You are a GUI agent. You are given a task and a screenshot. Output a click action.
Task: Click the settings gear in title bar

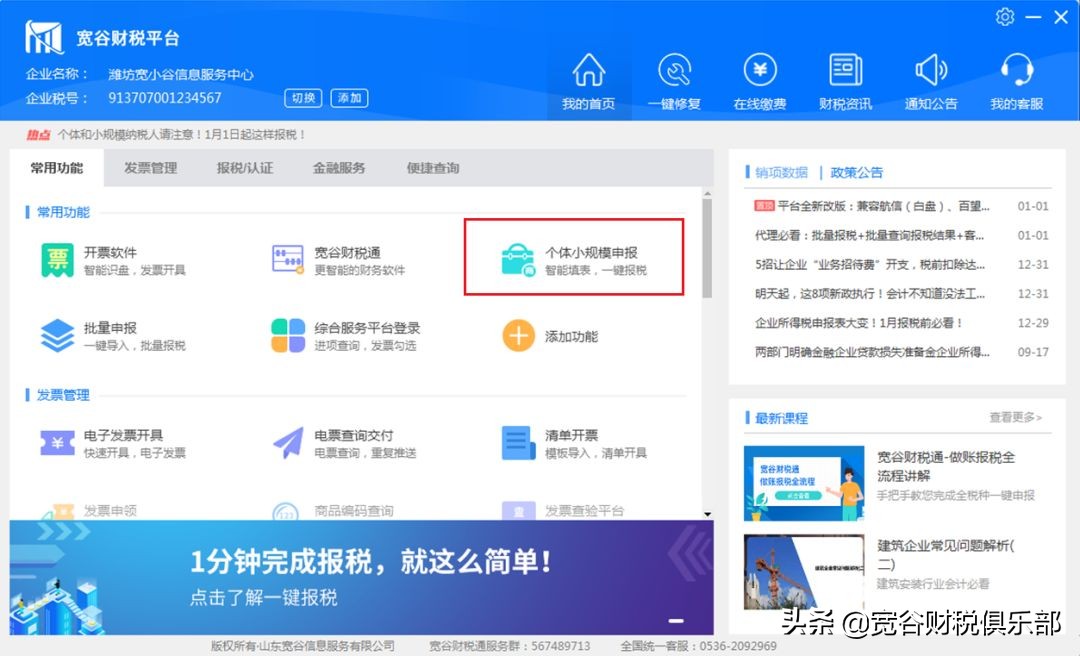point(1005,16)
